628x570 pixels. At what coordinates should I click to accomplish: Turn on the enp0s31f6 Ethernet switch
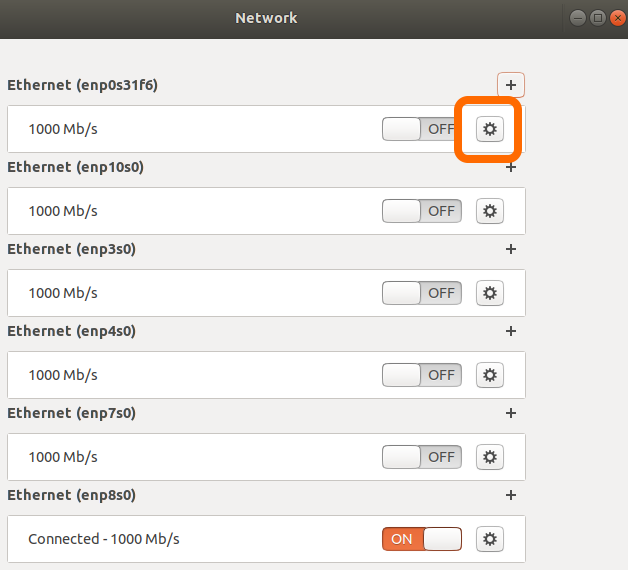pos(422,129)
